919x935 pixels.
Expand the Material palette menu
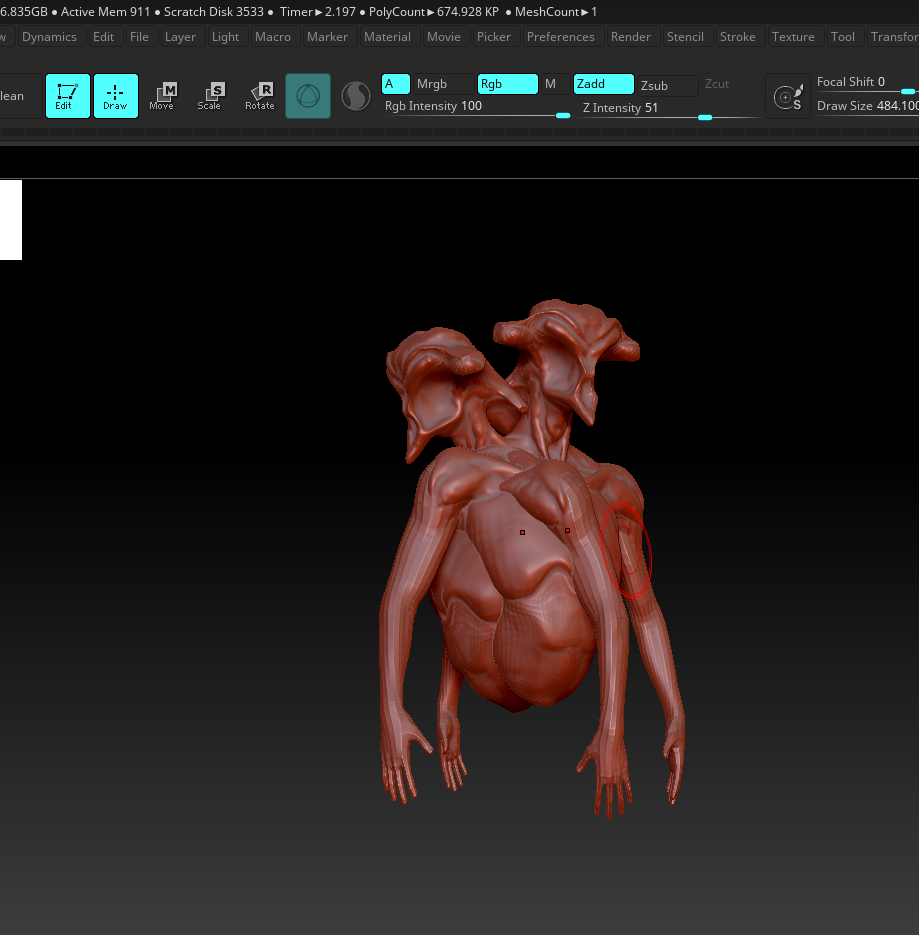387,37
